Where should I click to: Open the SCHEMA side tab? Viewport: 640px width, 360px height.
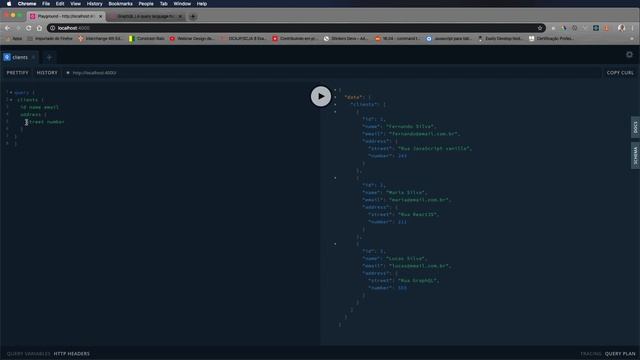coord(636,155)
